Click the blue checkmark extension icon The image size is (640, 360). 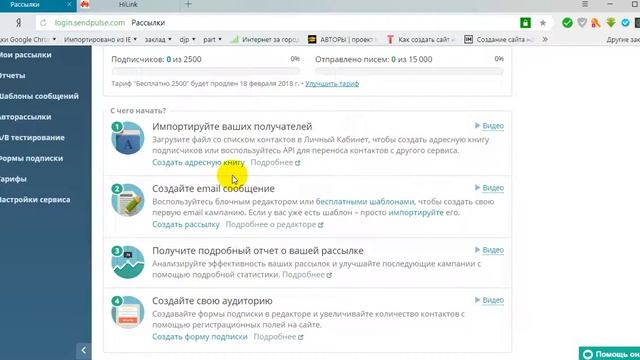tap(625, 23)
